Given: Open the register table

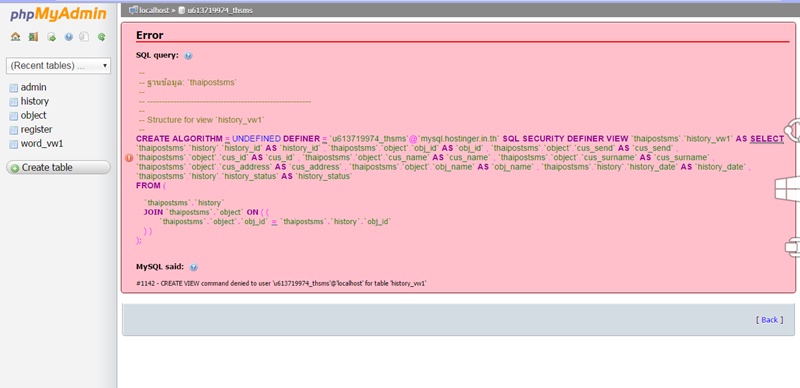Looking at the screenshot, I should [36, 130].
